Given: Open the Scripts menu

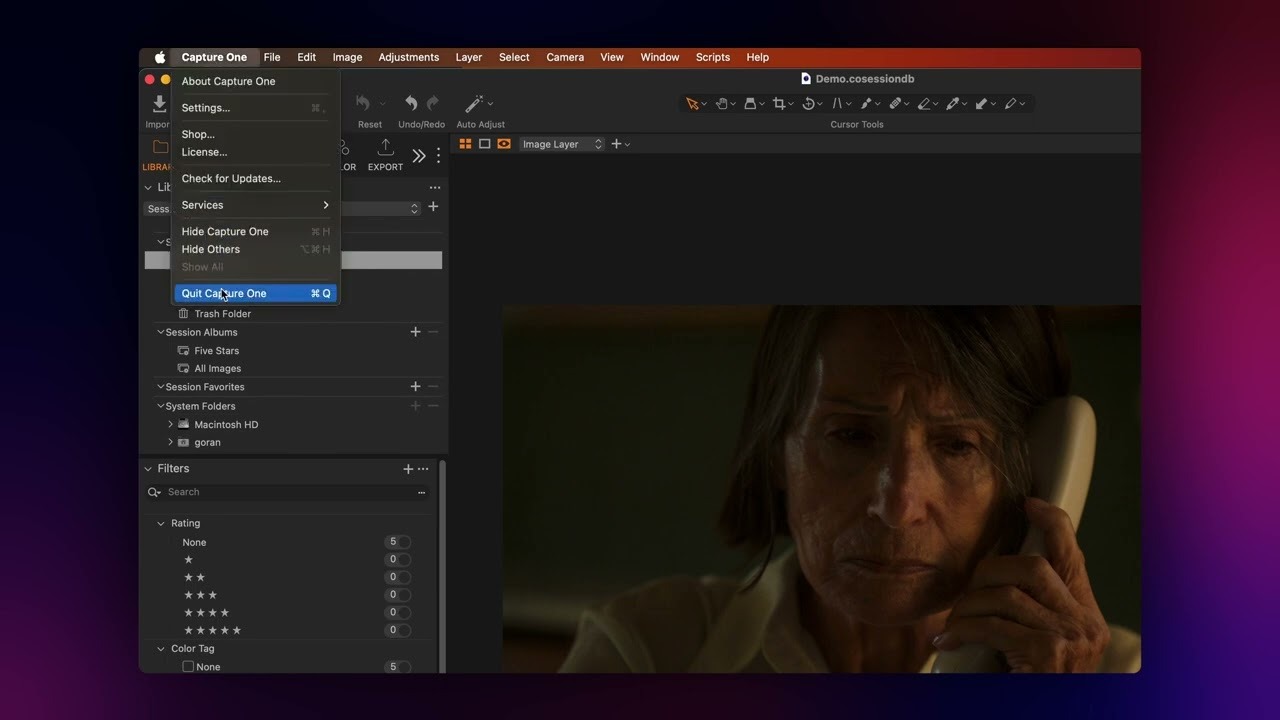Looking at the screenshot, I should [713, 57].
